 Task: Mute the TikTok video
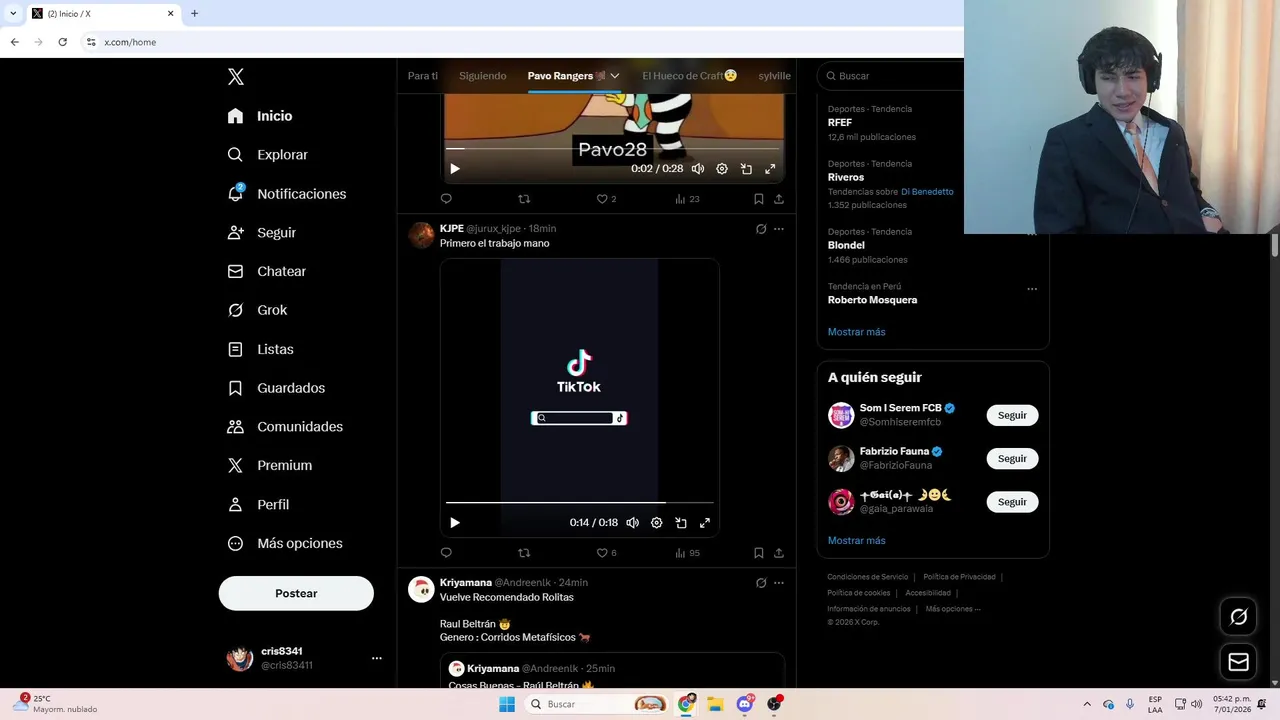pos(633,523)
